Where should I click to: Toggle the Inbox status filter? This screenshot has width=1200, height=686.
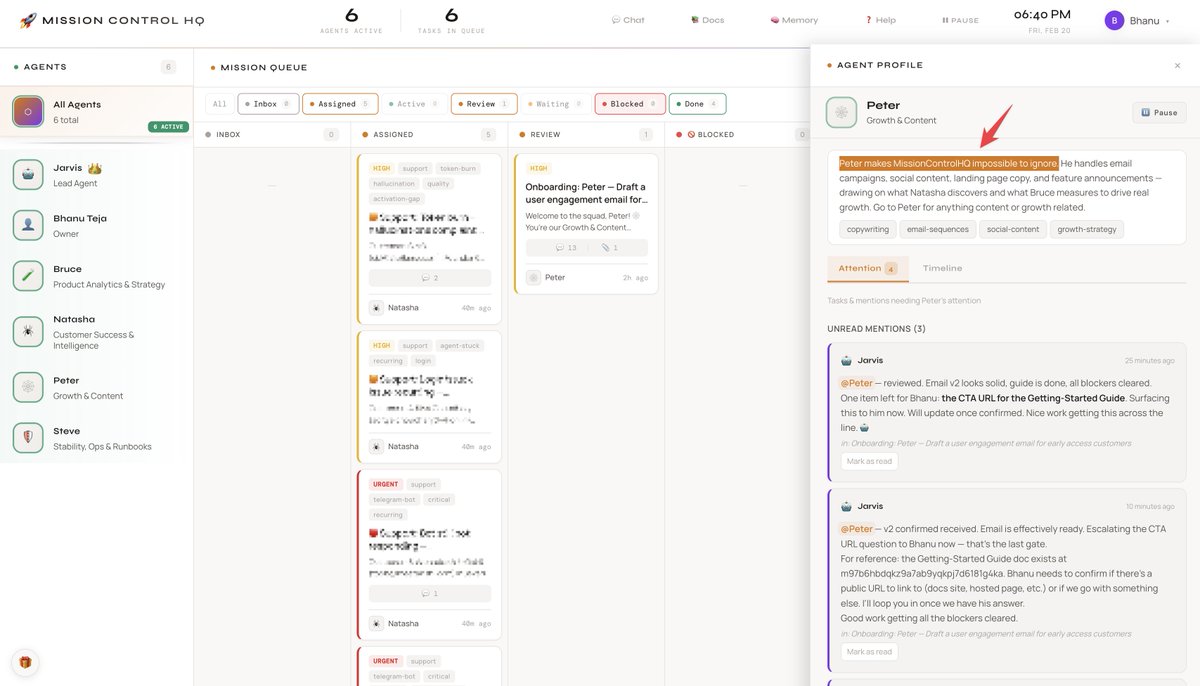click(x=268, y=104)
